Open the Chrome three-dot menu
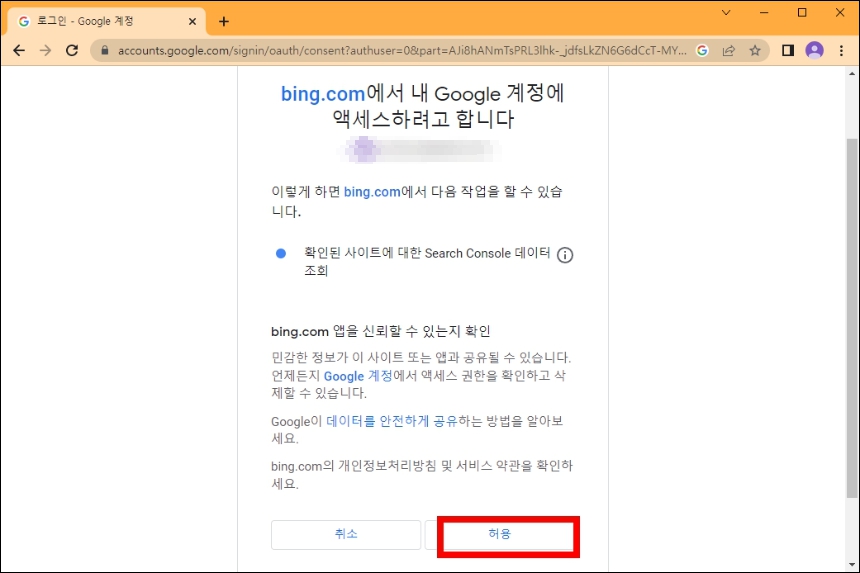Screen dimensions: 860x573 pos(841,51)
